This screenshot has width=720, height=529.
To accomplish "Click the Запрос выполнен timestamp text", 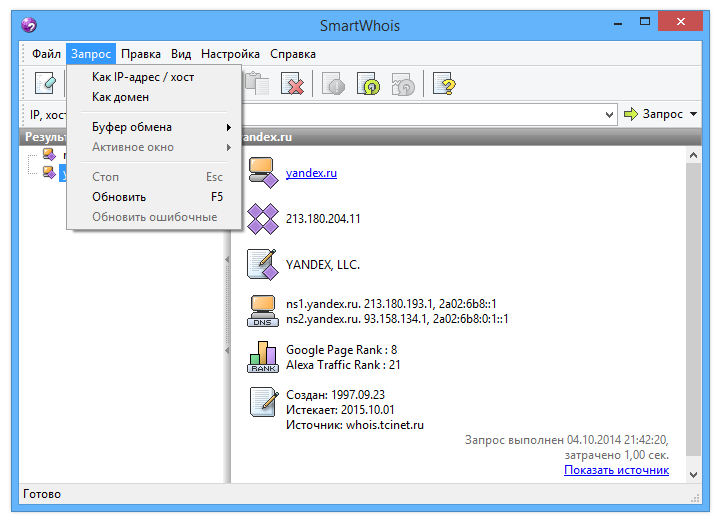I will (567, 440).
